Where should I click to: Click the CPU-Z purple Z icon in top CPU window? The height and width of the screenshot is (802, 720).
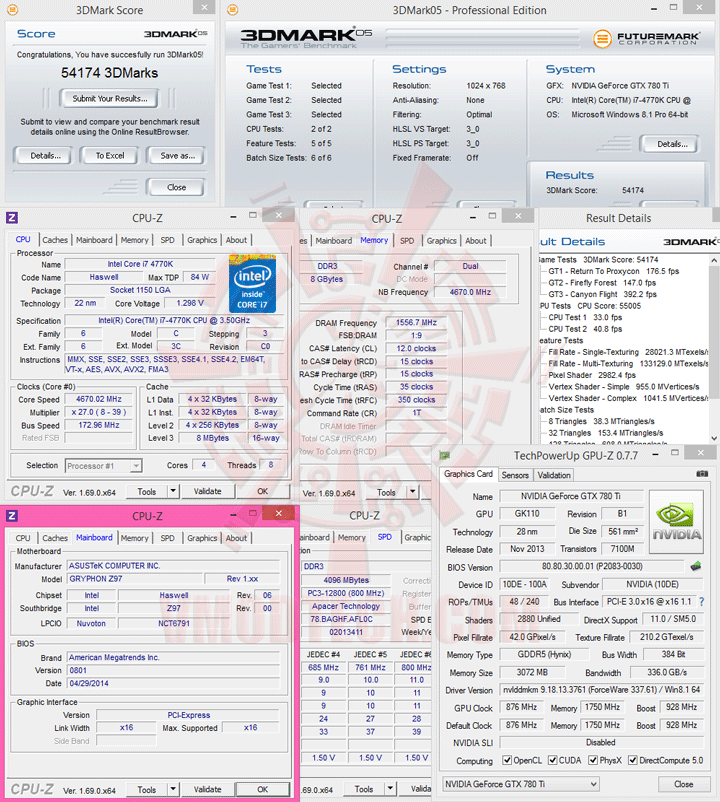(12, 217)
